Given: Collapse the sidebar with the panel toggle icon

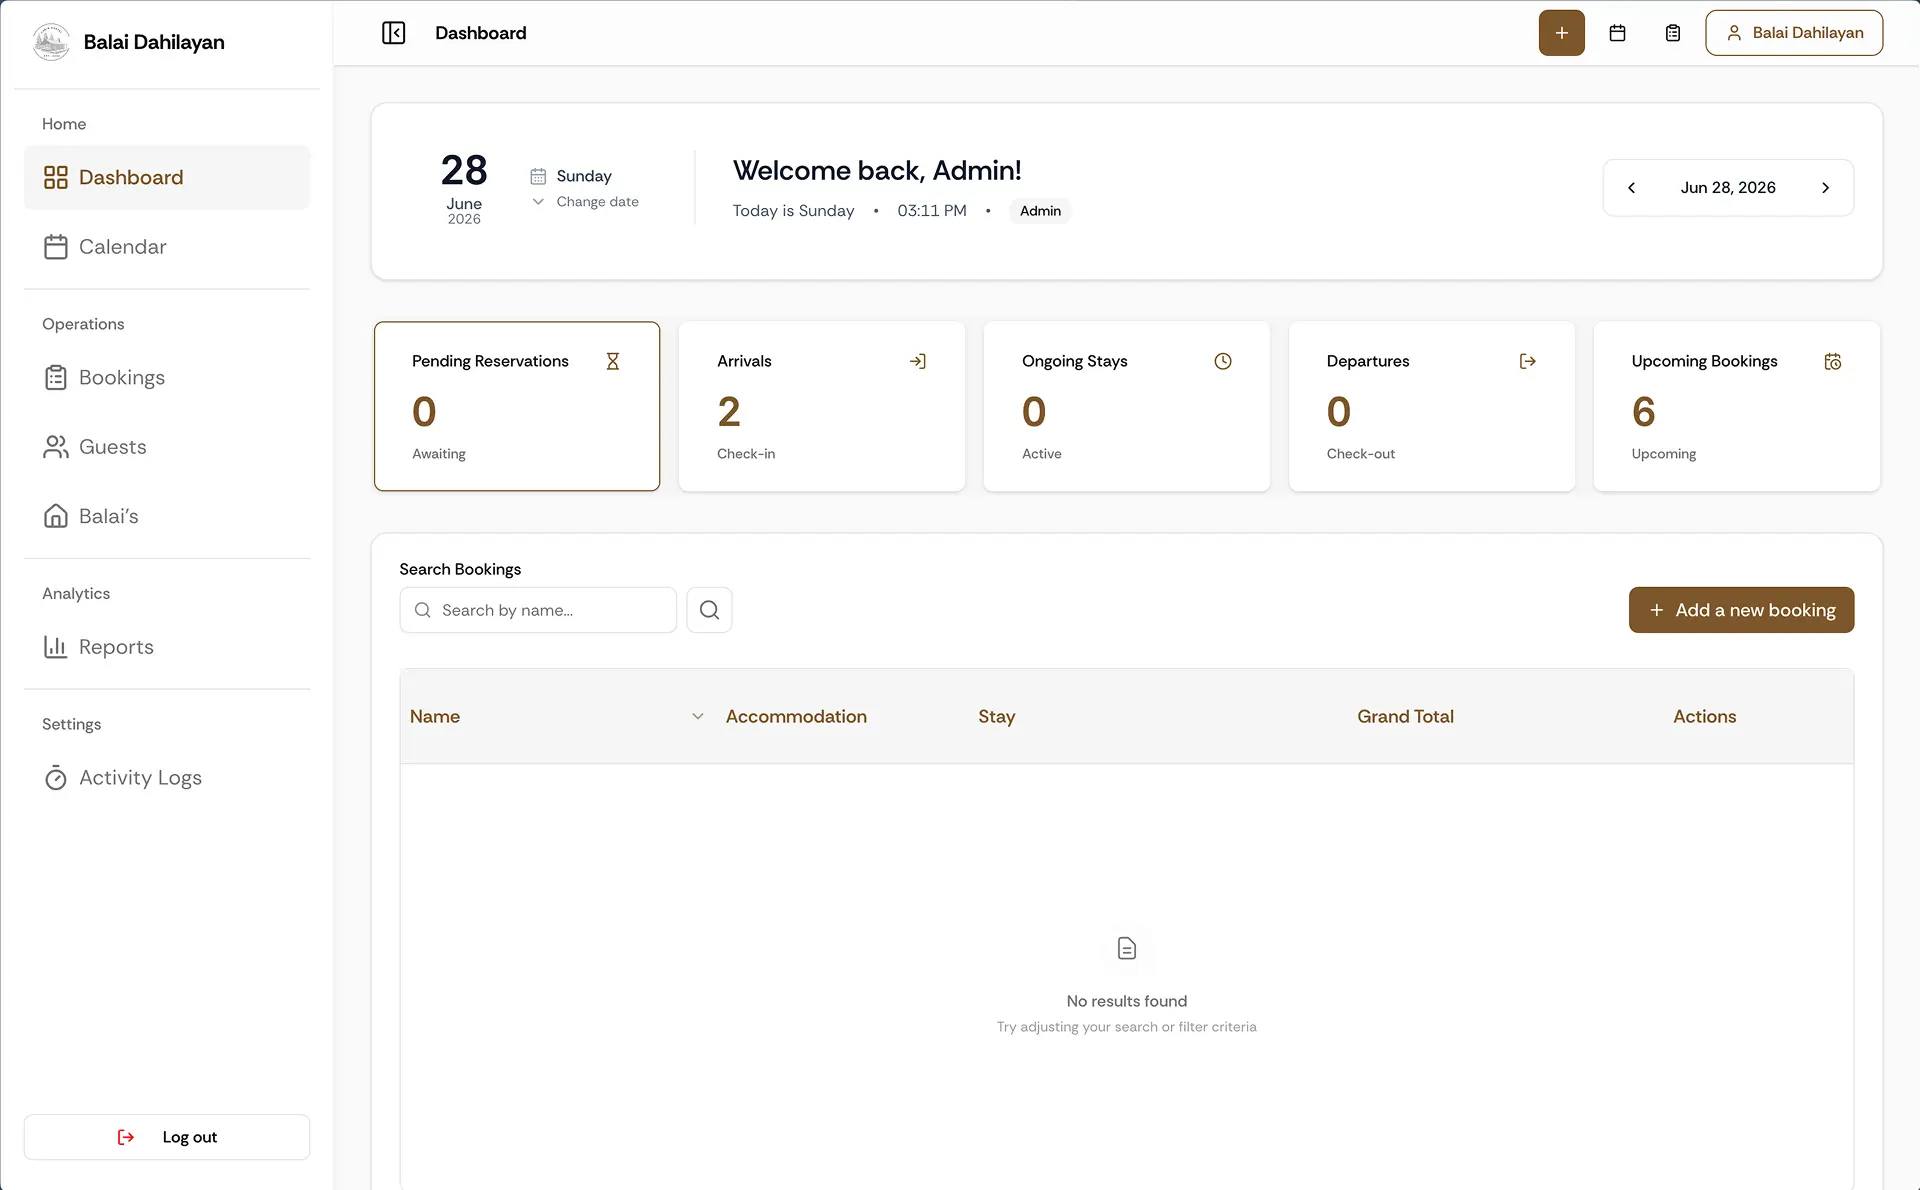Looking at the screenshot, I should [x=393, y=33].
